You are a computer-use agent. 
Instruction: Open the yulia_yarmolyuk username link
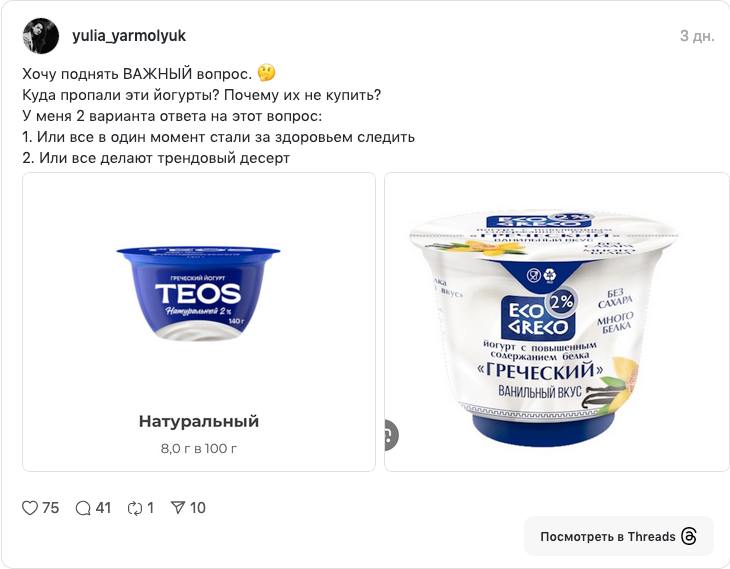click(x=129, y=36)
